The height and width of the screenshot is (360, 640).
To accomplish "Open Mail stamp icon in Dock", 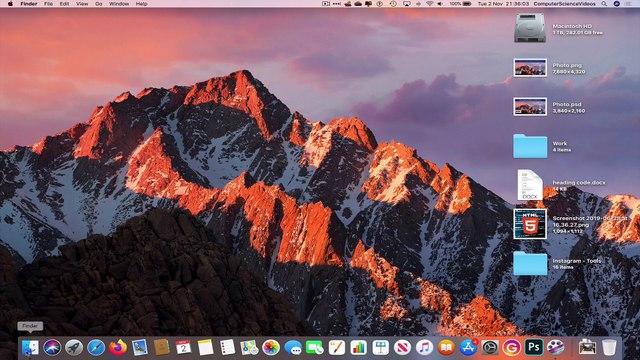I will tap(140, 348).
